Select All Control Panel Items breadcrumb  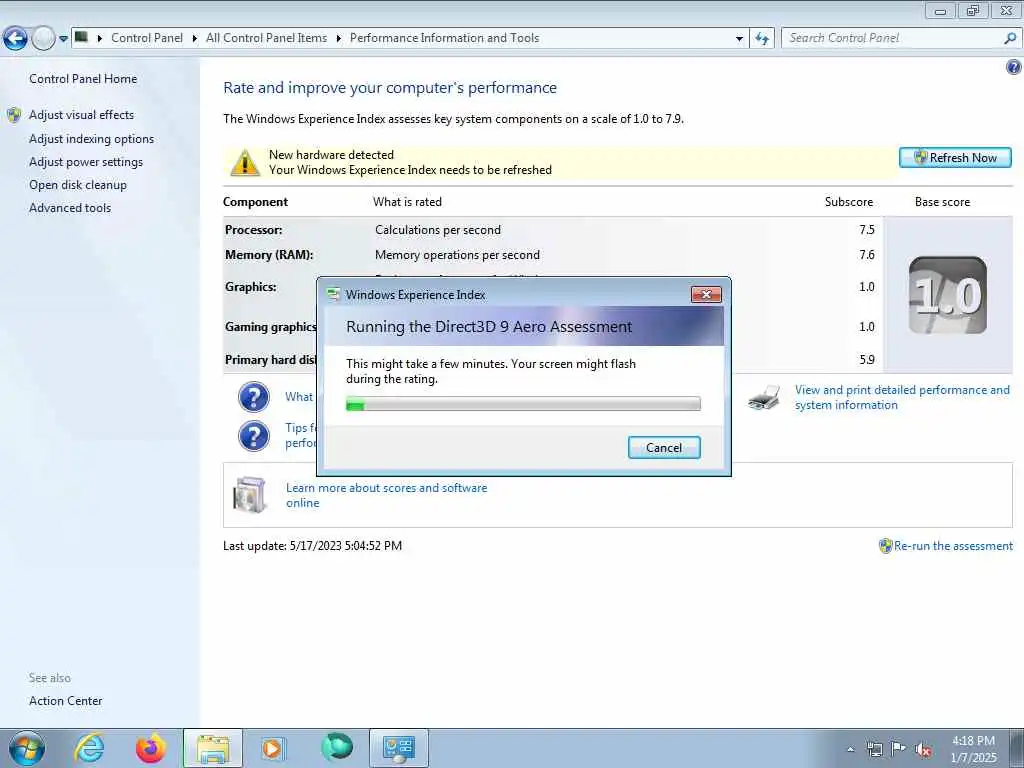pyautogui.click(x=266, y=38)
